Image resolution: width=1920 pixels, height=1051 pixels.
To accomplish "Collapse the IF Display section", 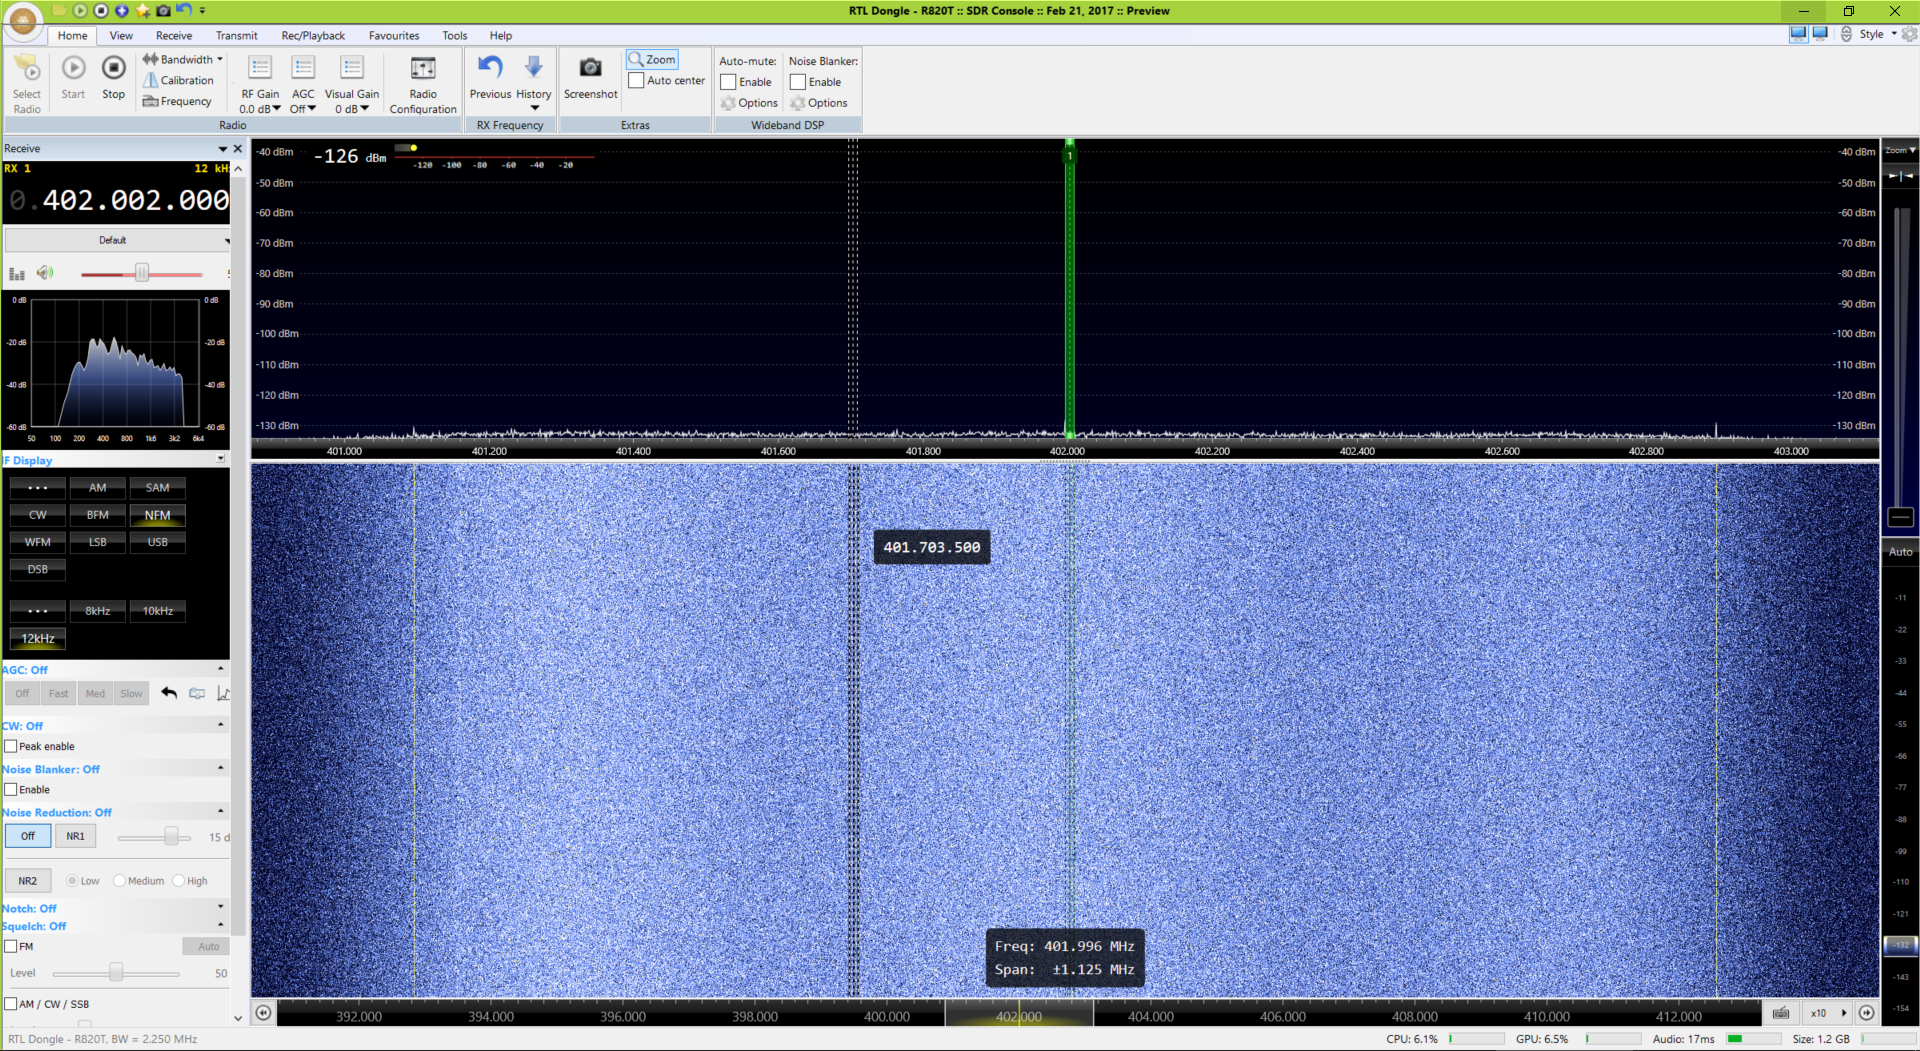I will click(221, 459).
